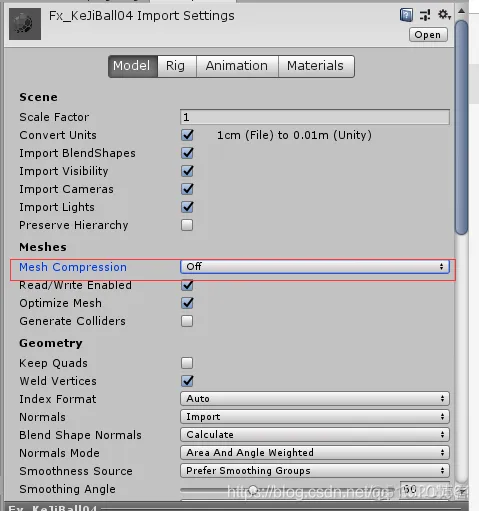This screenshot has height=511, width=479.
Task: Enable the Preserve Hierarchy checkbox
Action: pos(187,225)
